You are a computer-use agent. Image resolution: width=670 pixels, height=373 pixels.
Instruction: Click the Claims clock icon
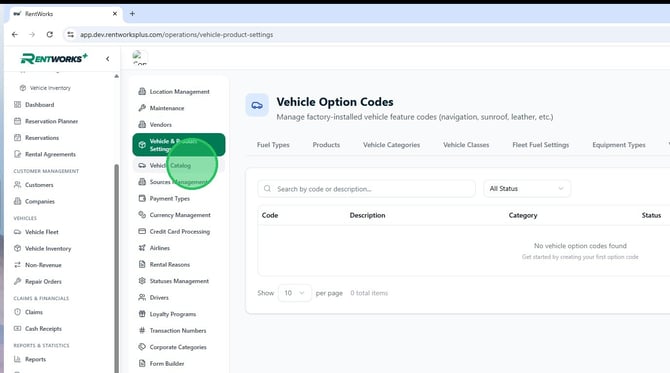point(18,312)
